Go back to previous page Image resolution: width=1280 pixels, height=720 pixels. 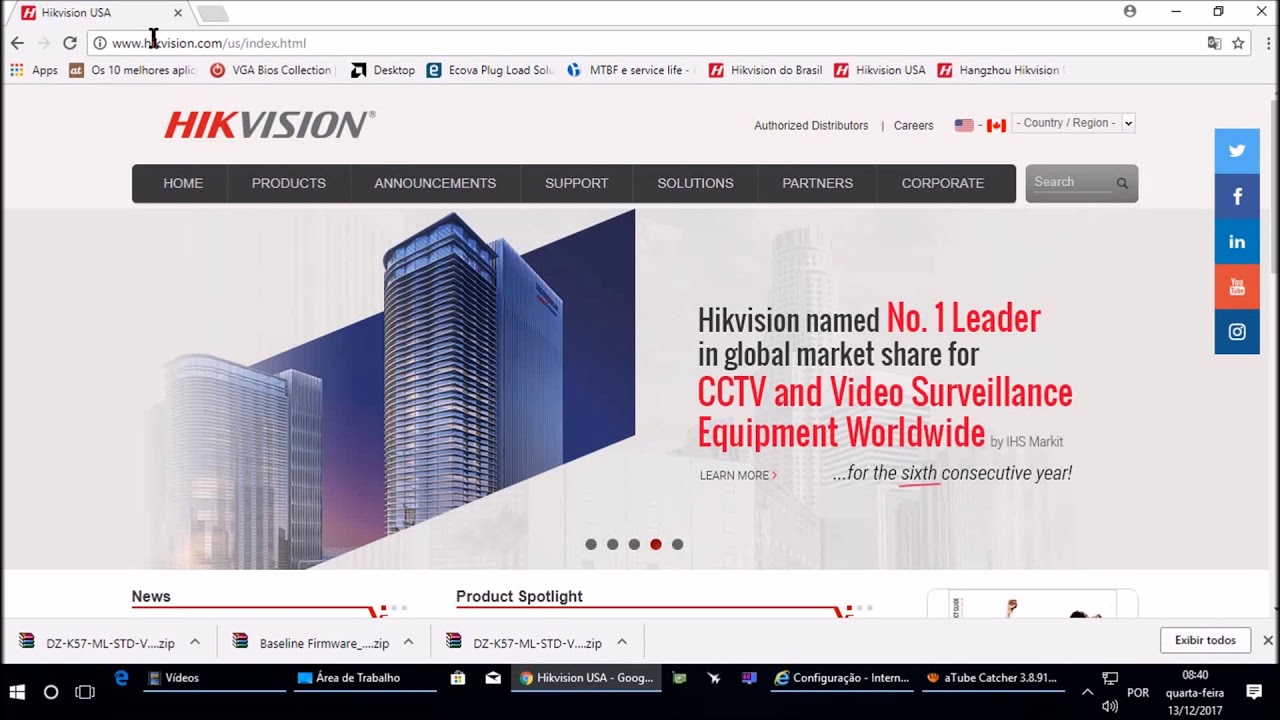(x=17, y=43)
